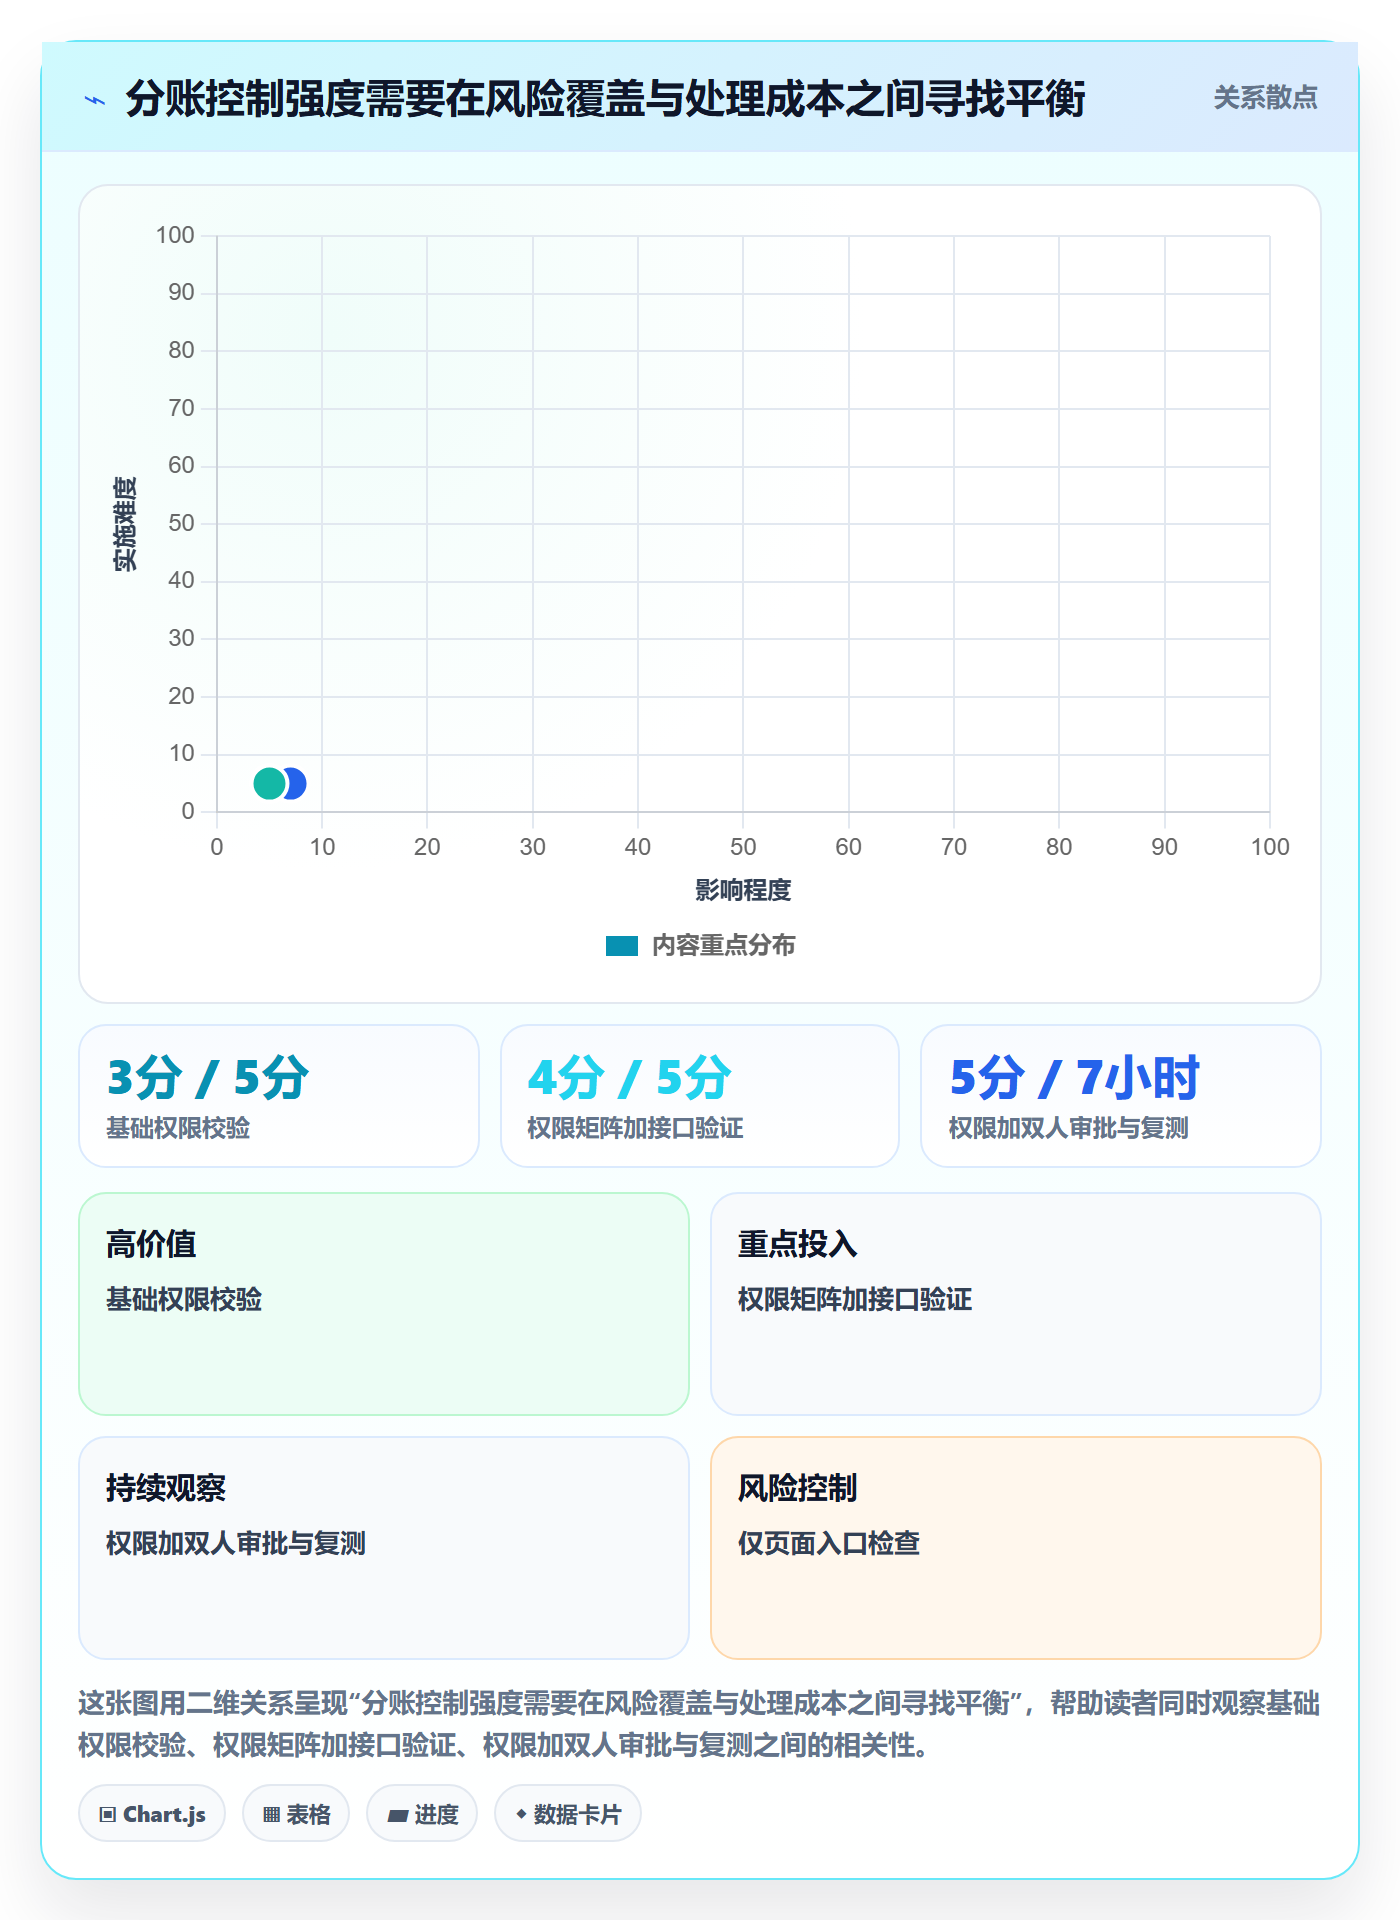Open the 4分 / 5分 权限矩阵加接口验证 card
The width and height of the screenshot is (1400, 1920).
point(700,1096)
